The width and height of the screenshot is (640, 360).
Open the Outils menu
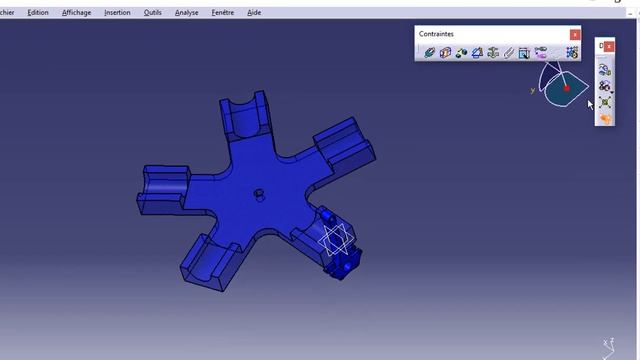153,13
